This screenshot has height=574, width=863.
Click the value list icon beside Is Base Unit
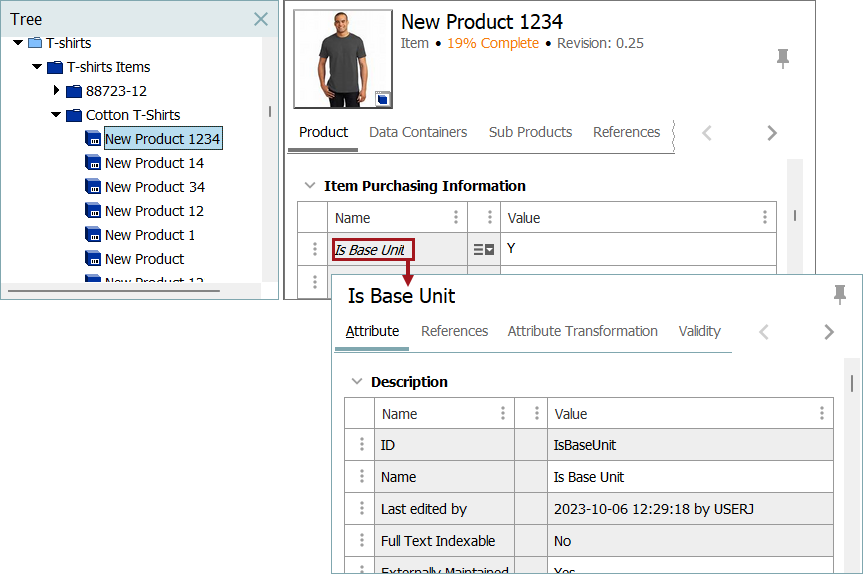[x=483, y=250]
